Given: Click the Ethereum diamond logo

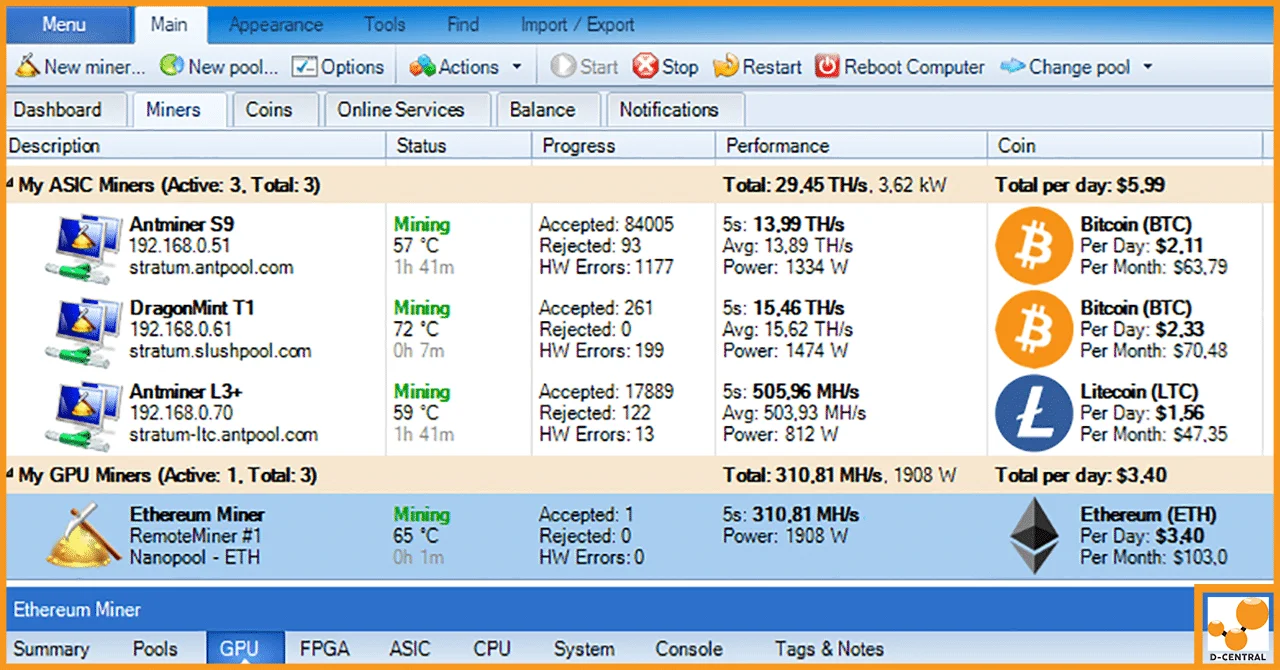Looking at the screenshot, I should pyautogui.click(x=1034, y=536).
